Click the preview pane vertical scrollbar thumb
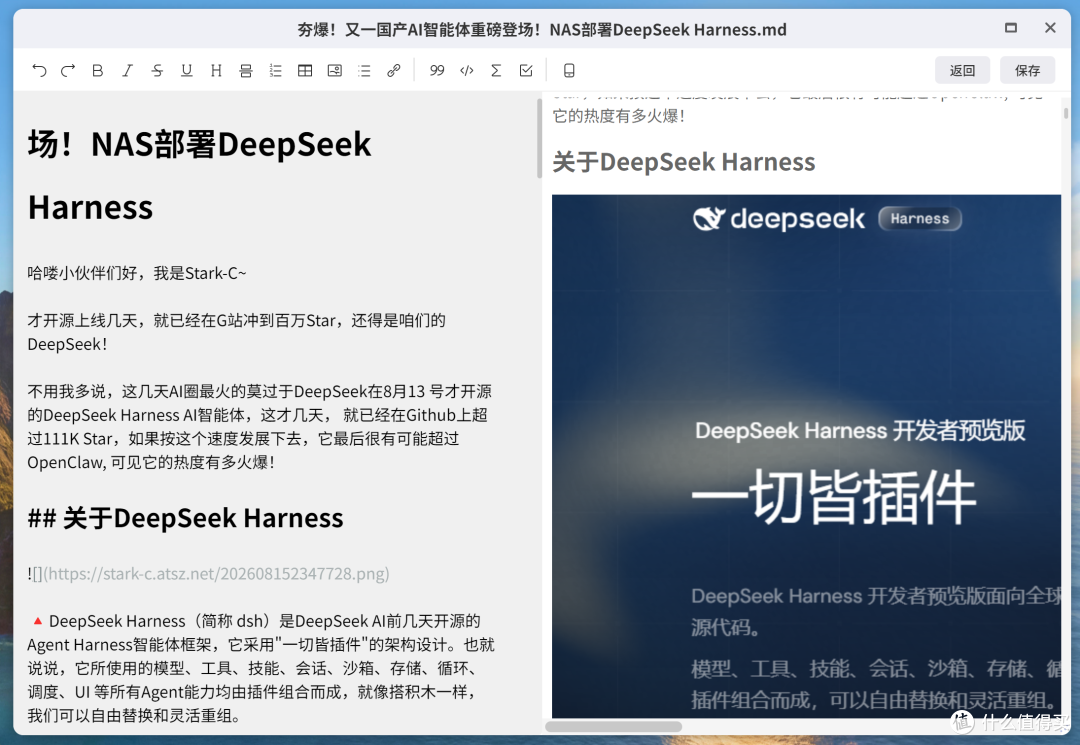1080x745 pixels. pos(1066,112)
